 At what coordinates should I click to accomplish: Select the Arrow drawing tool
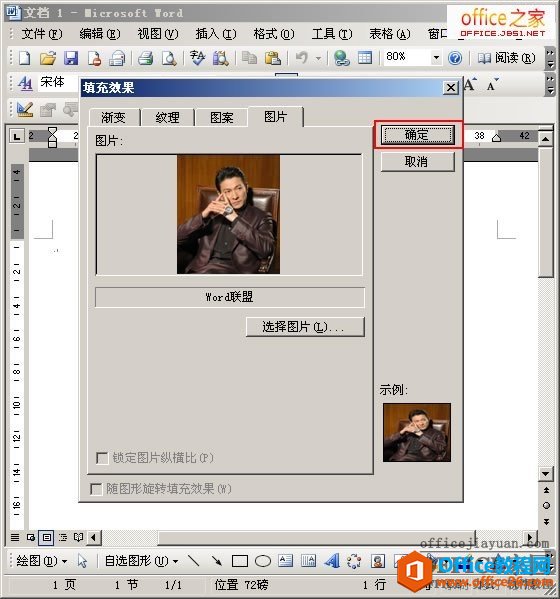click(x=217, y=561)
